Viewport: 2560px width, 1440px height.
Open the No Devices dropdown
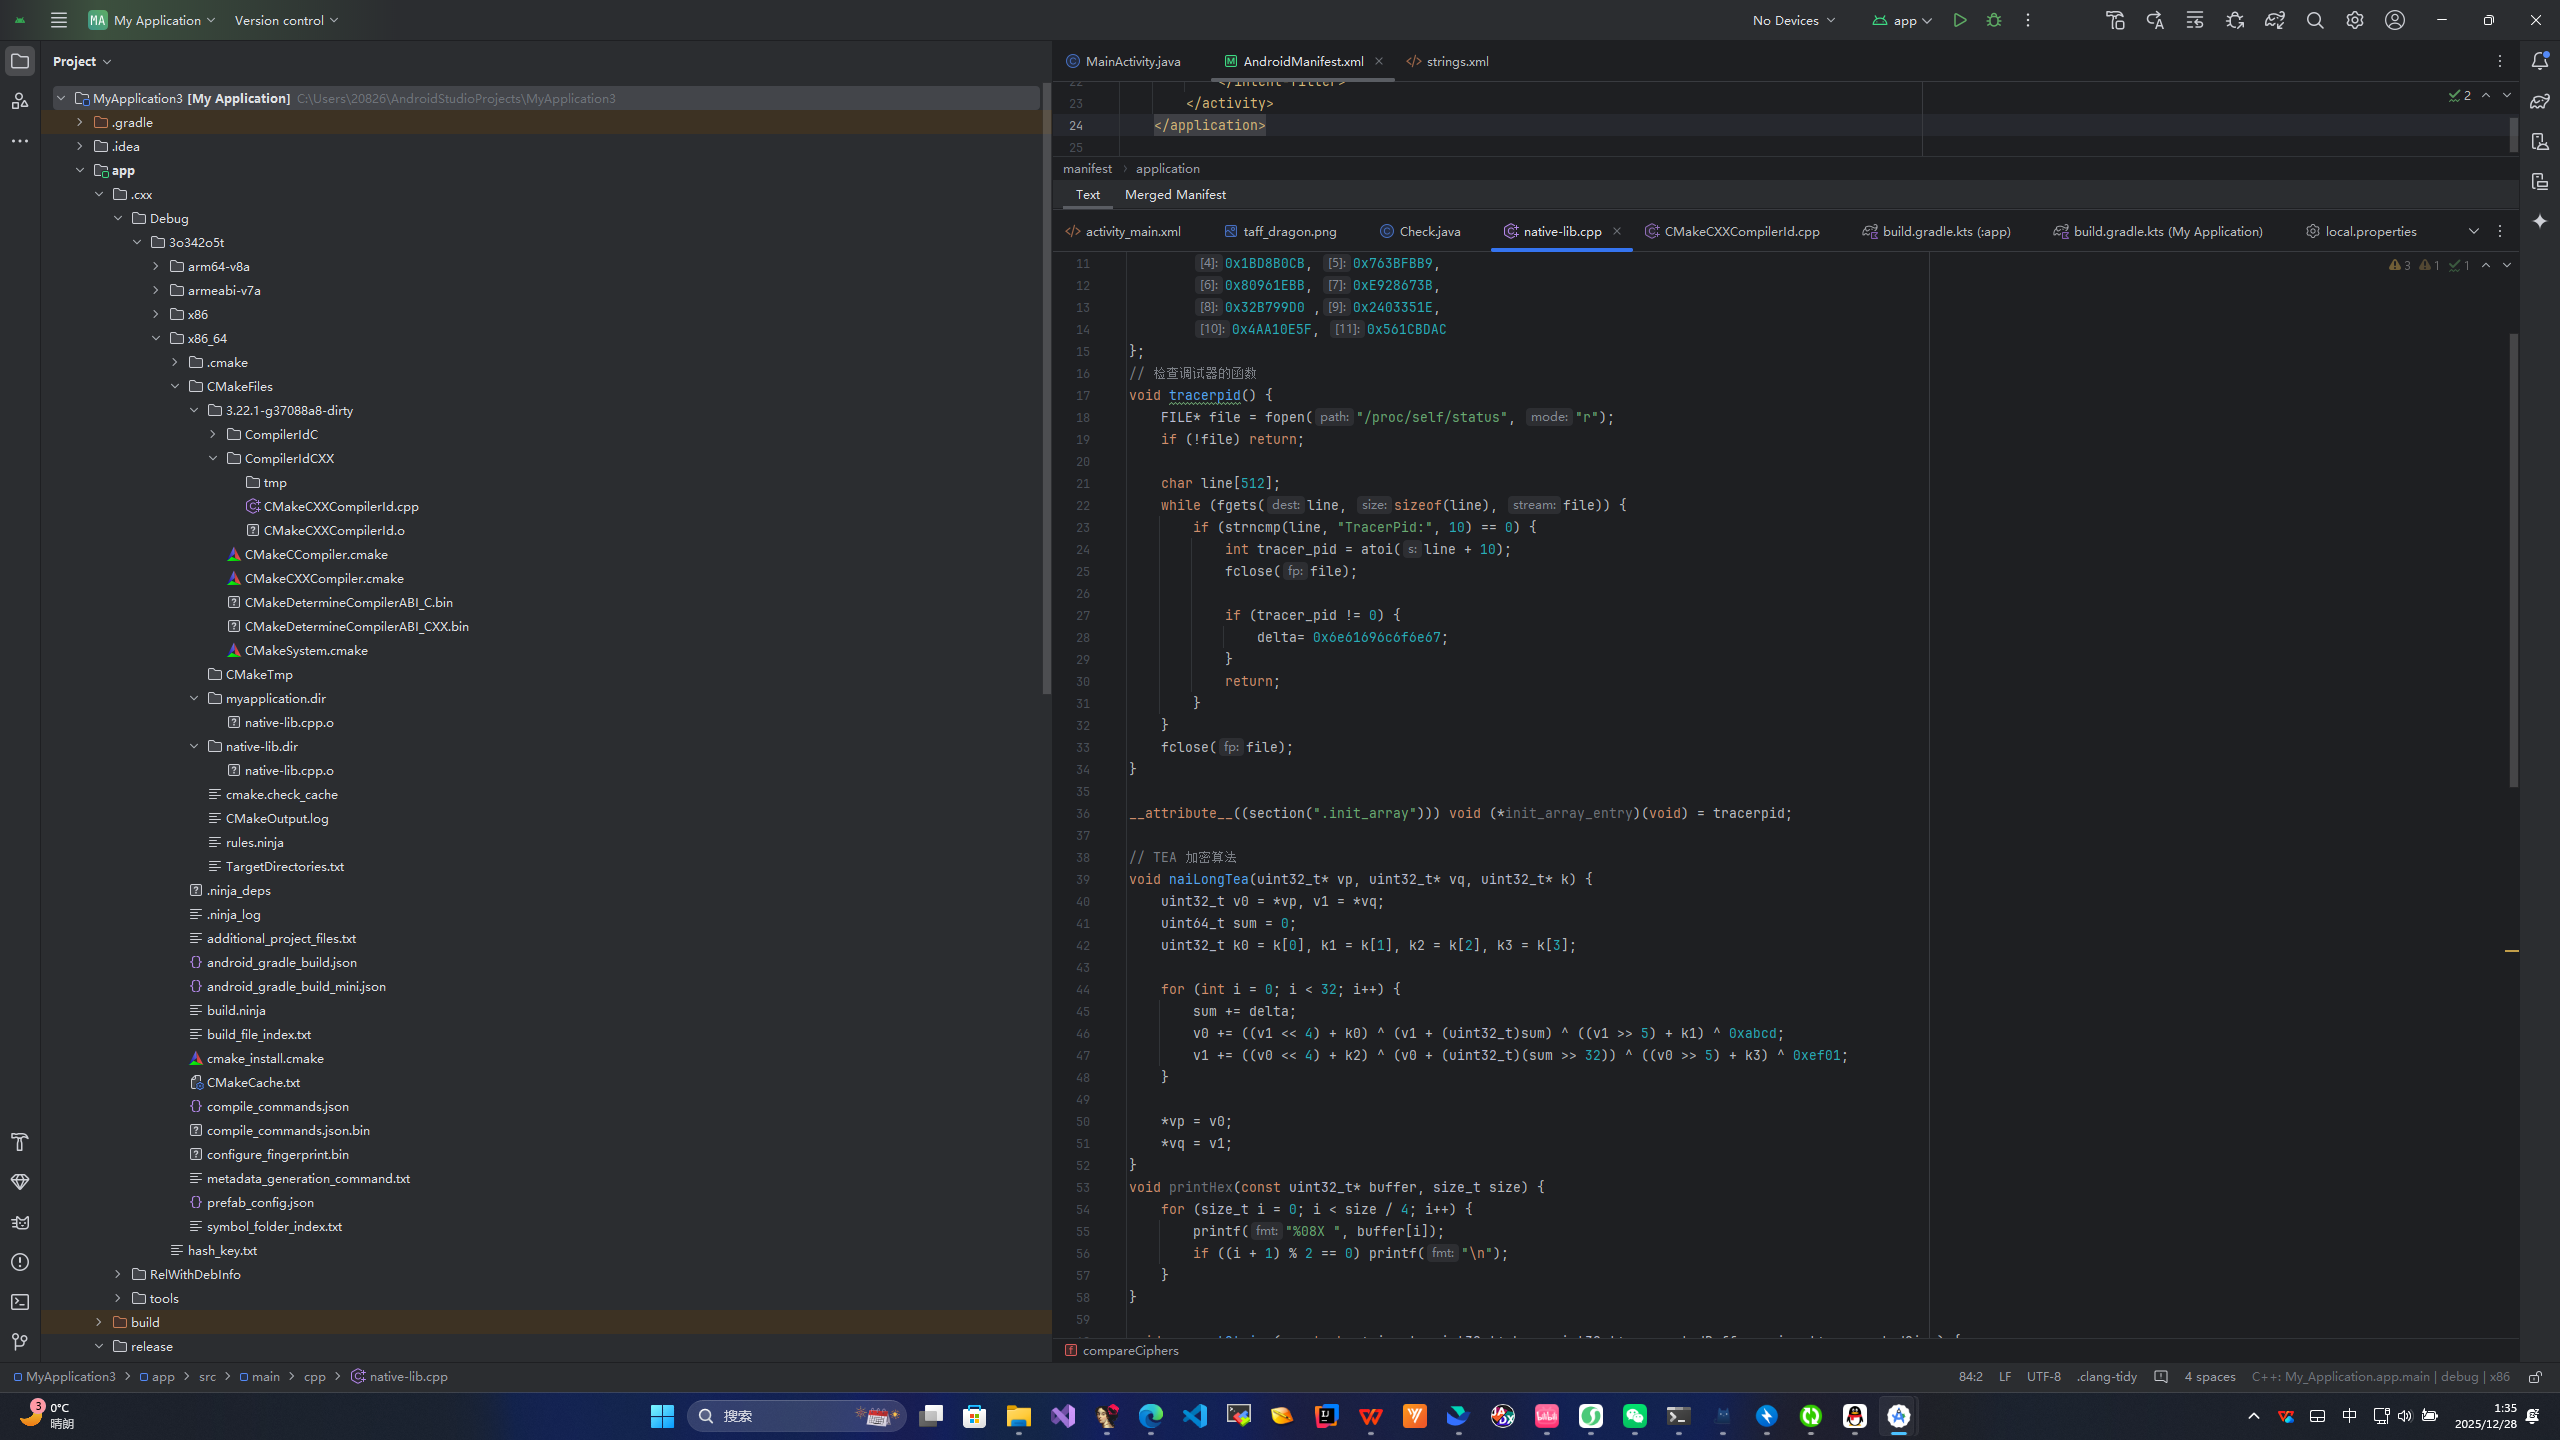click(1794, 20)
